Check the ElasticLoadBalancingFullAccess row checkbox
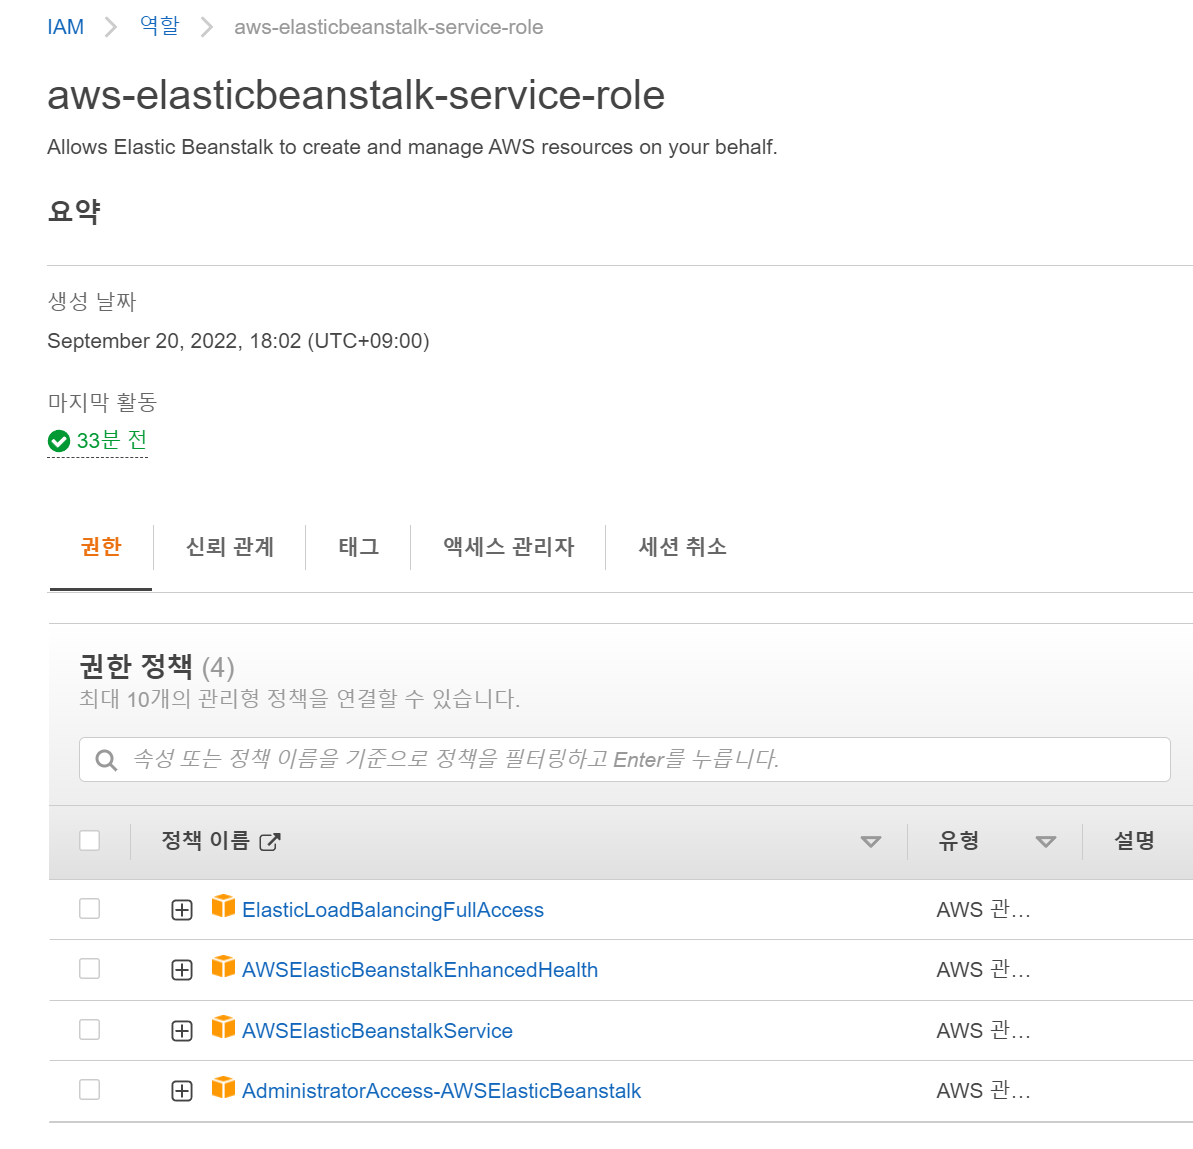Screen dimensions: 1193x1149 90,909
